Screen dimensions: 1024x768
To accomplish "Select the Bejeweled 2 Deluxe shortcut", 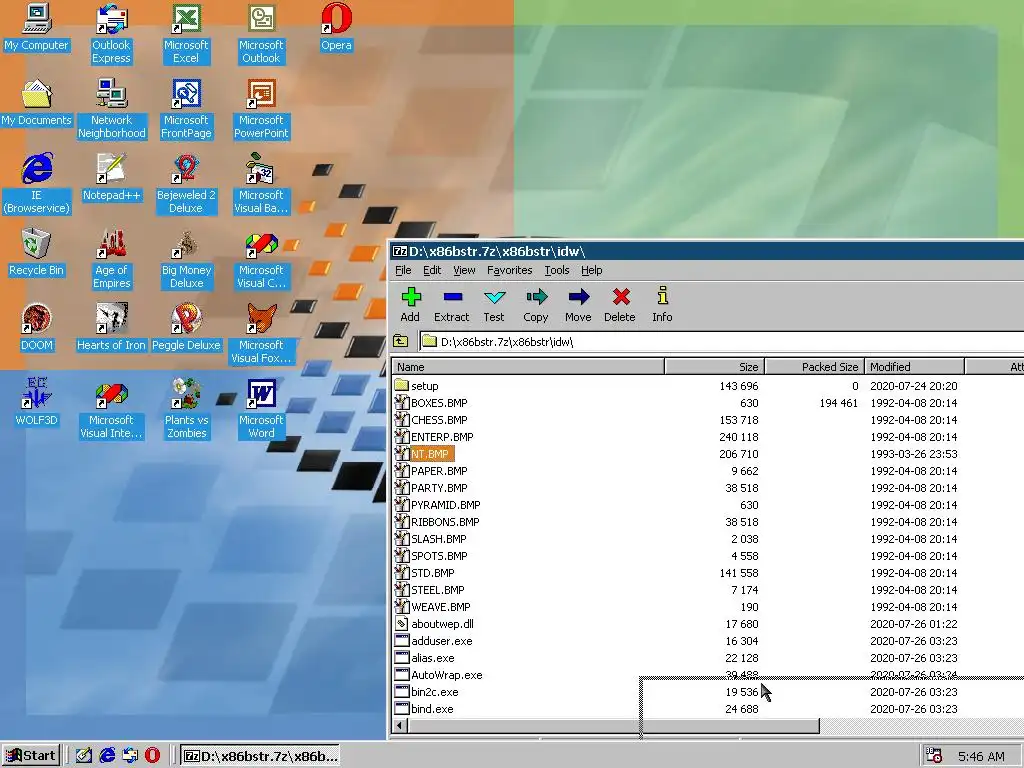I will 186,184.
